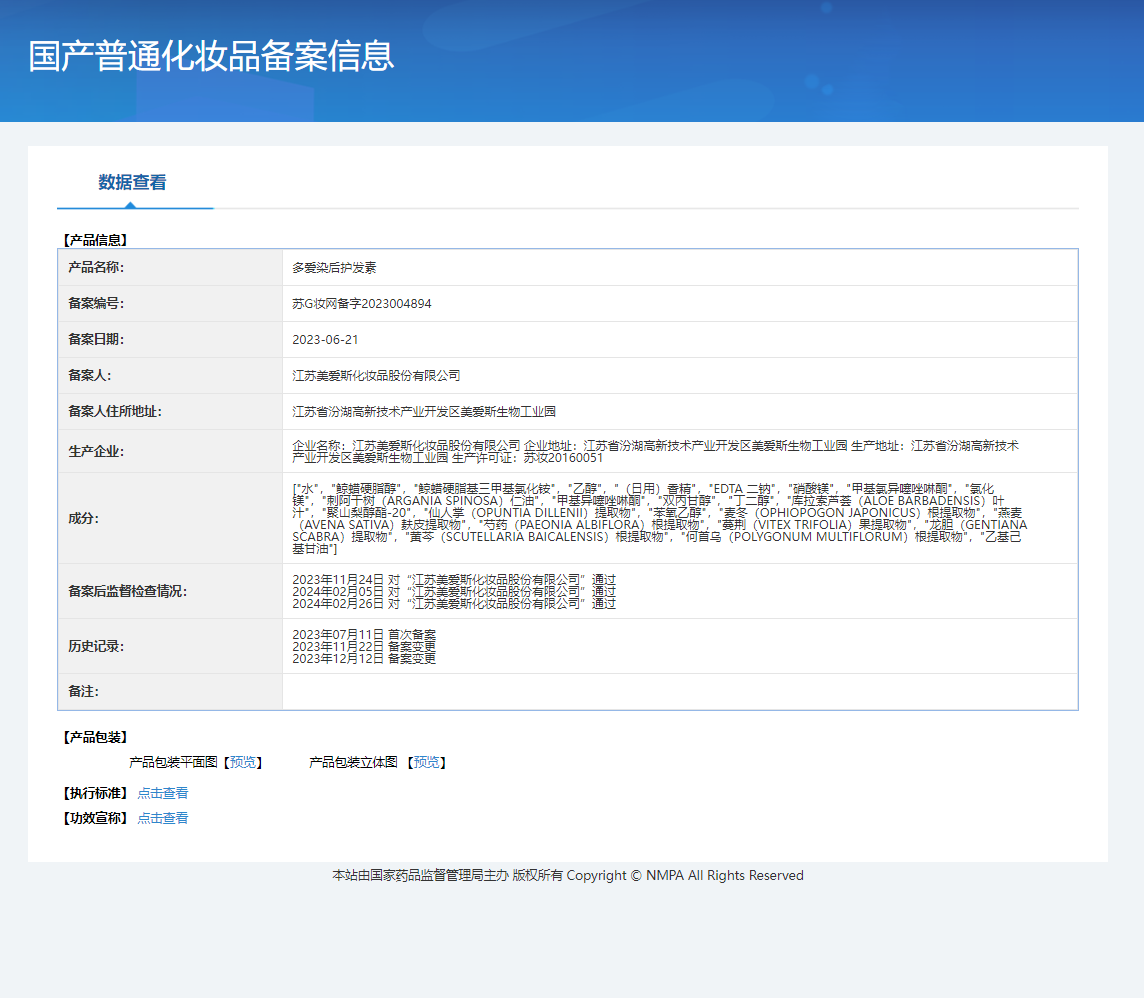1144x998 pixels.
Task: Click the 生产企业 details cell text
Action: (x=655, y=451)
